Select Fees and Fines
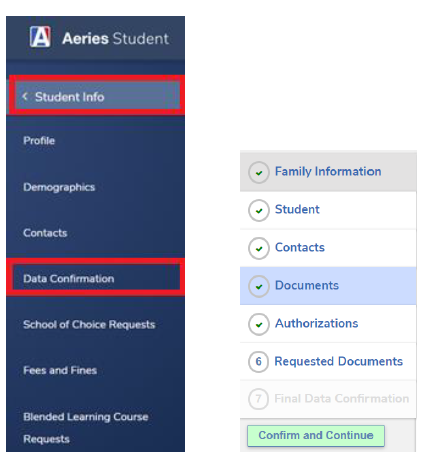Image resolution: width=438 pixels, height=469 pixels. [60, 370]
